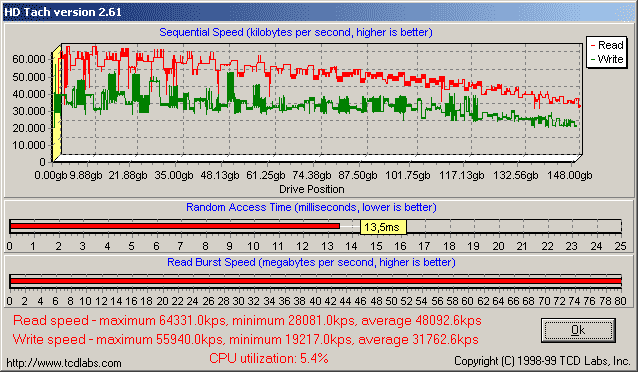This screenshot has height=372, width=638.
Task: Click the 35.00gb drive position label
Action: pyautogui.click(x=174, y=175)
